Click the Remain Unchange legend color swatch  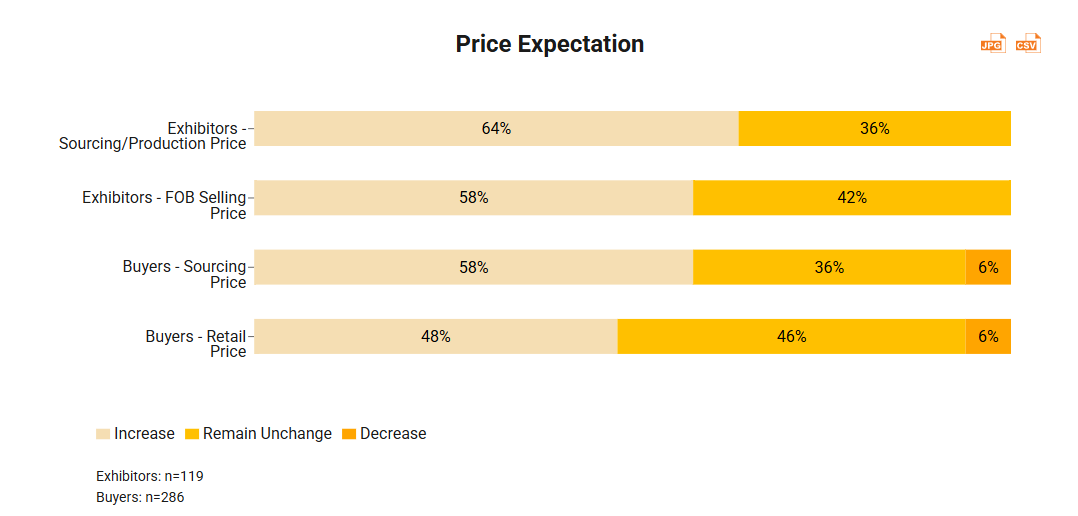tap(192, 434)
